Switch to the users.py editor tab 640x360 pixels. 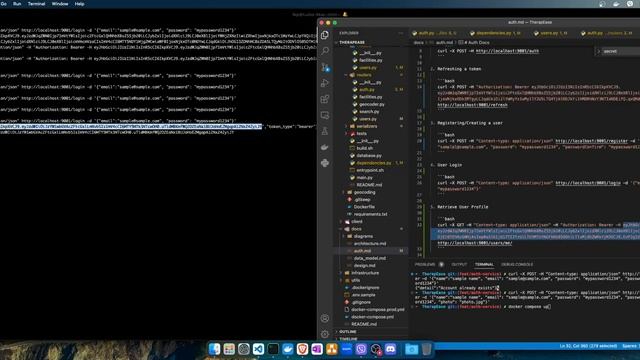click(550, 33)
